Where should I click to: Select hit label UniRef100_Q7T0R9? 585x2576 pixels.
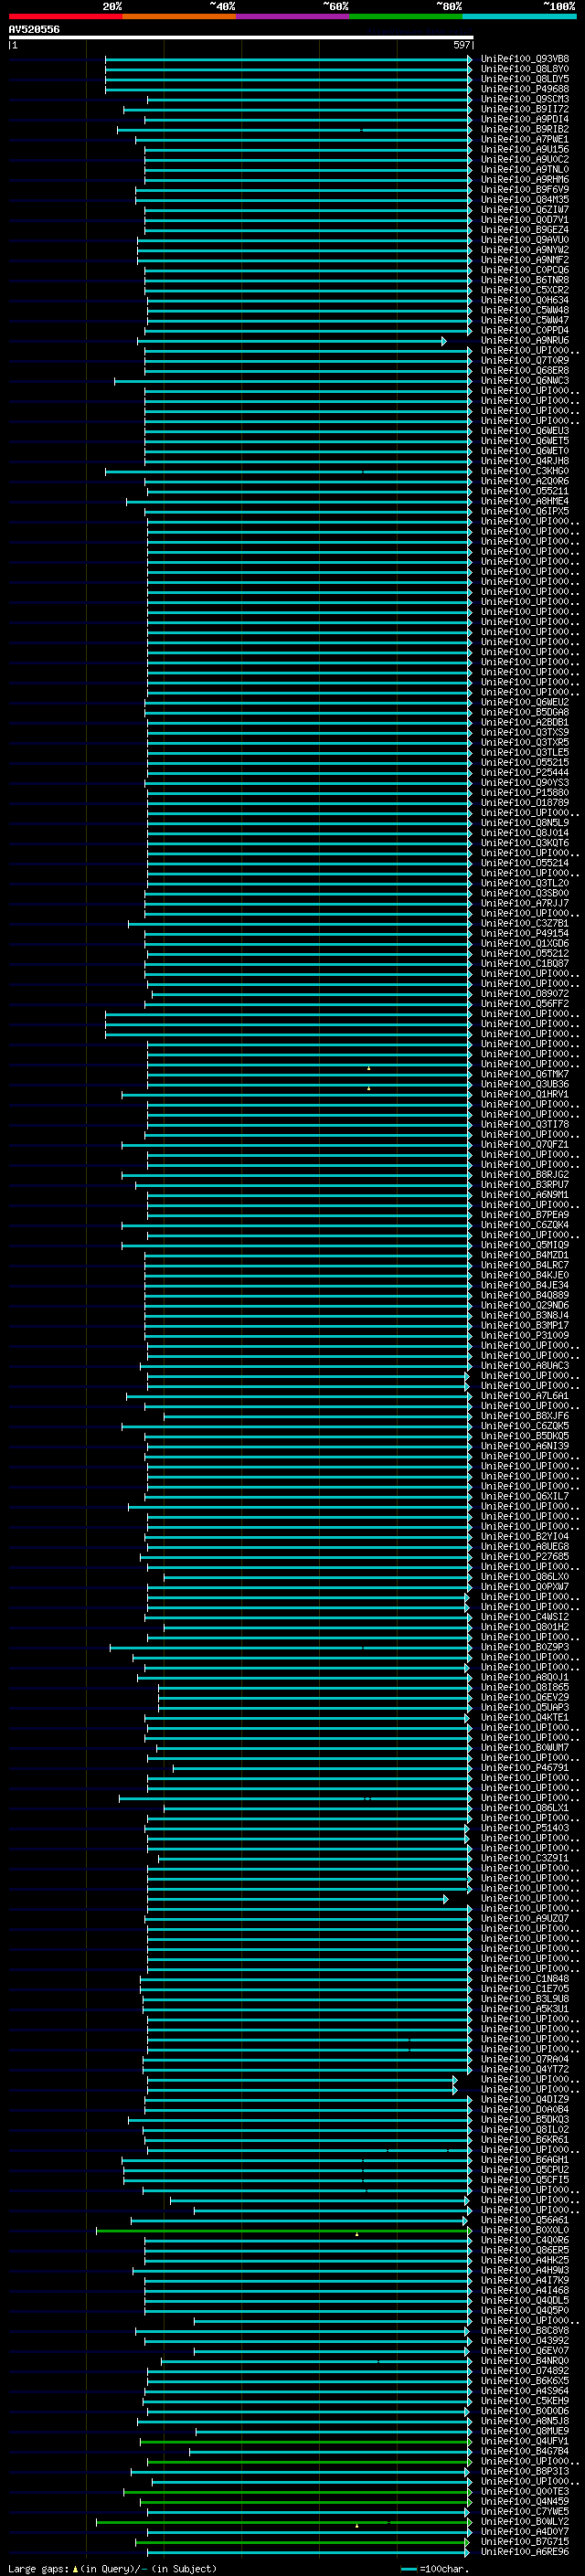pos(525,361)
